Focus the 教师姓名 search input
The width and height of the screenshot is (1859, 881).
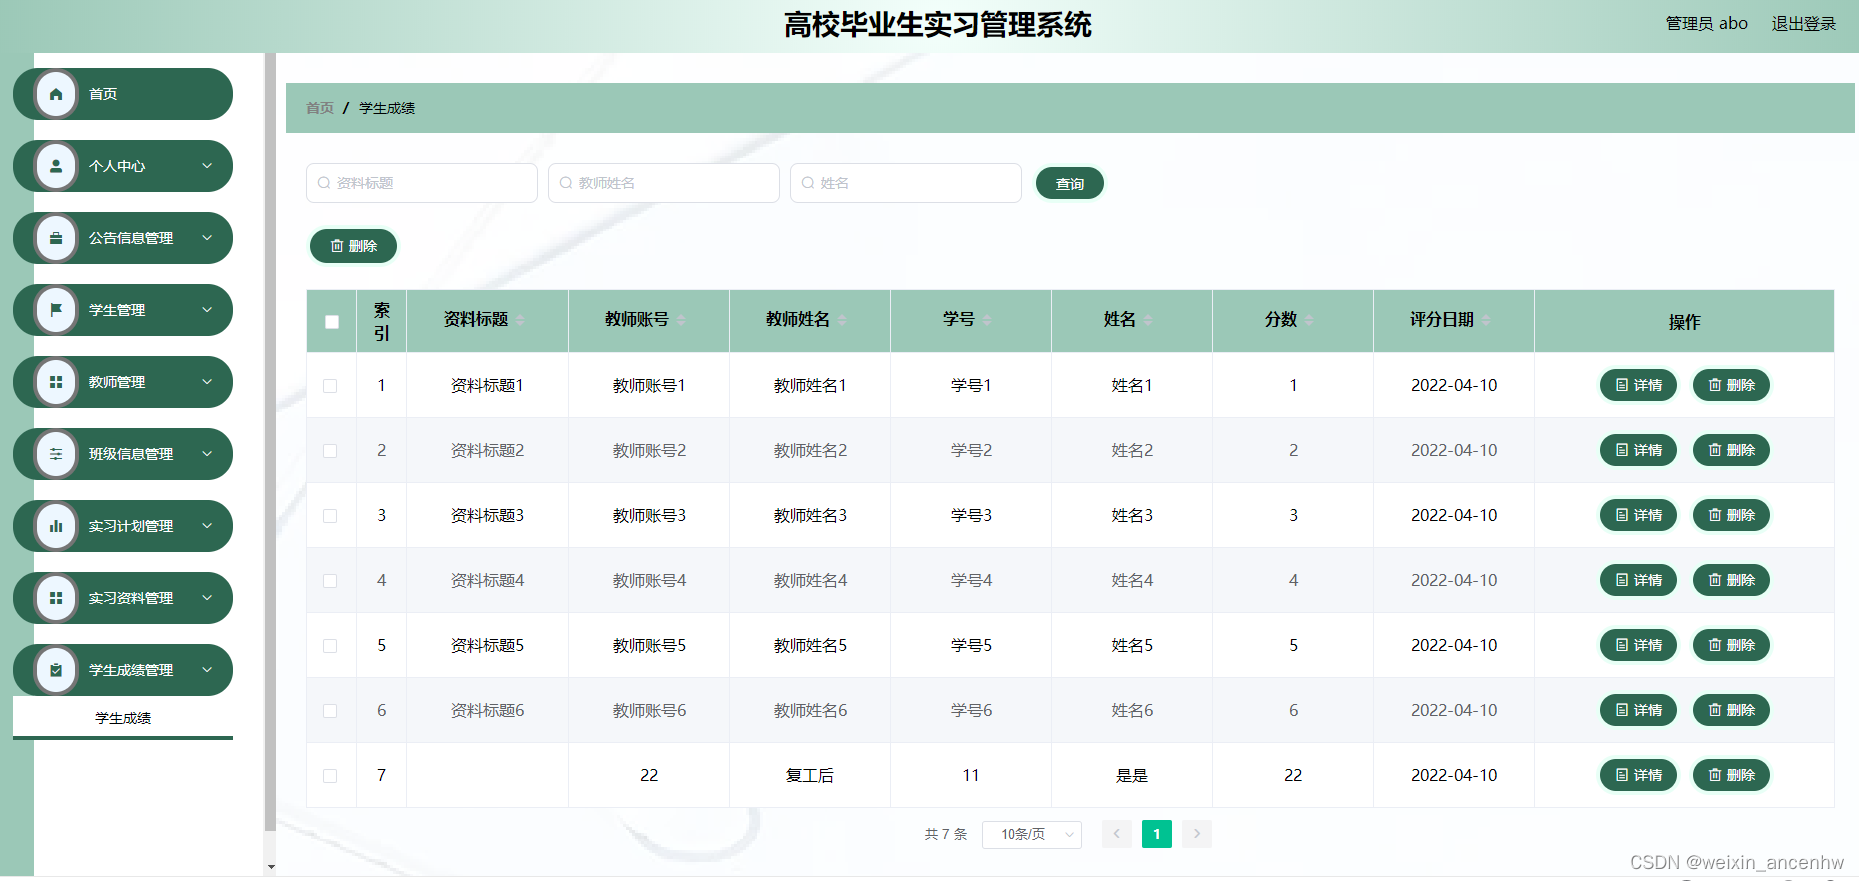coord(664,183)
